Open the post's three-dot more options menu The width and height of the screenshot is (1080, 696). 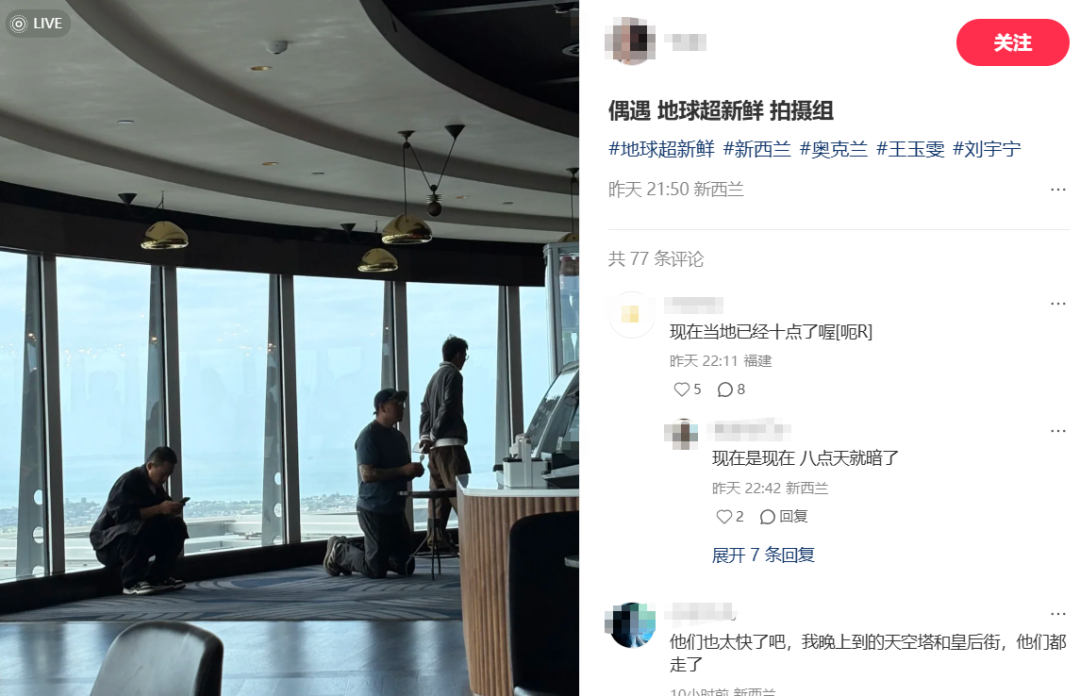1058,190
